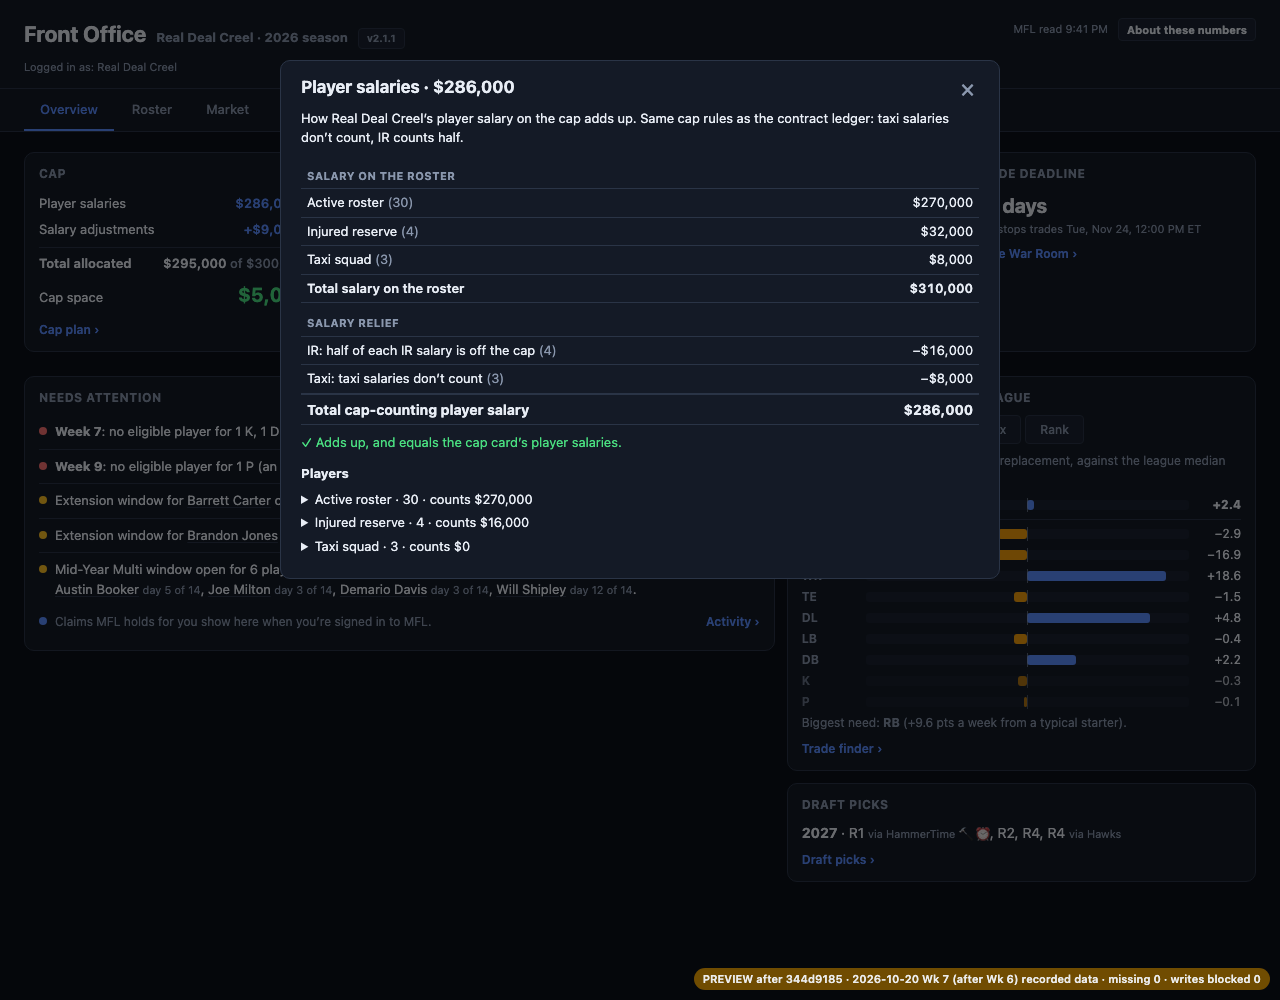This screenshot has width=1280, height=1000.
Task: Click 'Total cap-counting player salary' label
Action: 418,410
